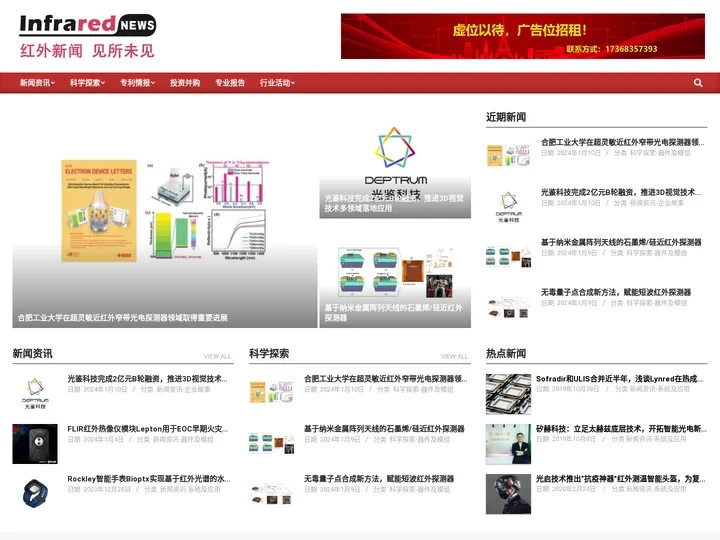The height and width of the screenshot is (540, 720).
Task: Click the Sofradir sensor chips thumbnail
Action: tap(508, 394)
